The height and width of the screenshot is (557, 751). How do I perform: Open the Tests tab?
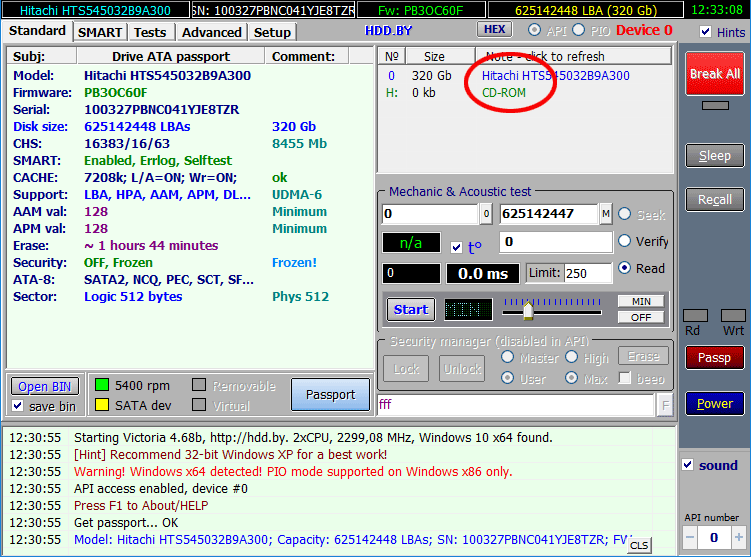coord(150,32)
